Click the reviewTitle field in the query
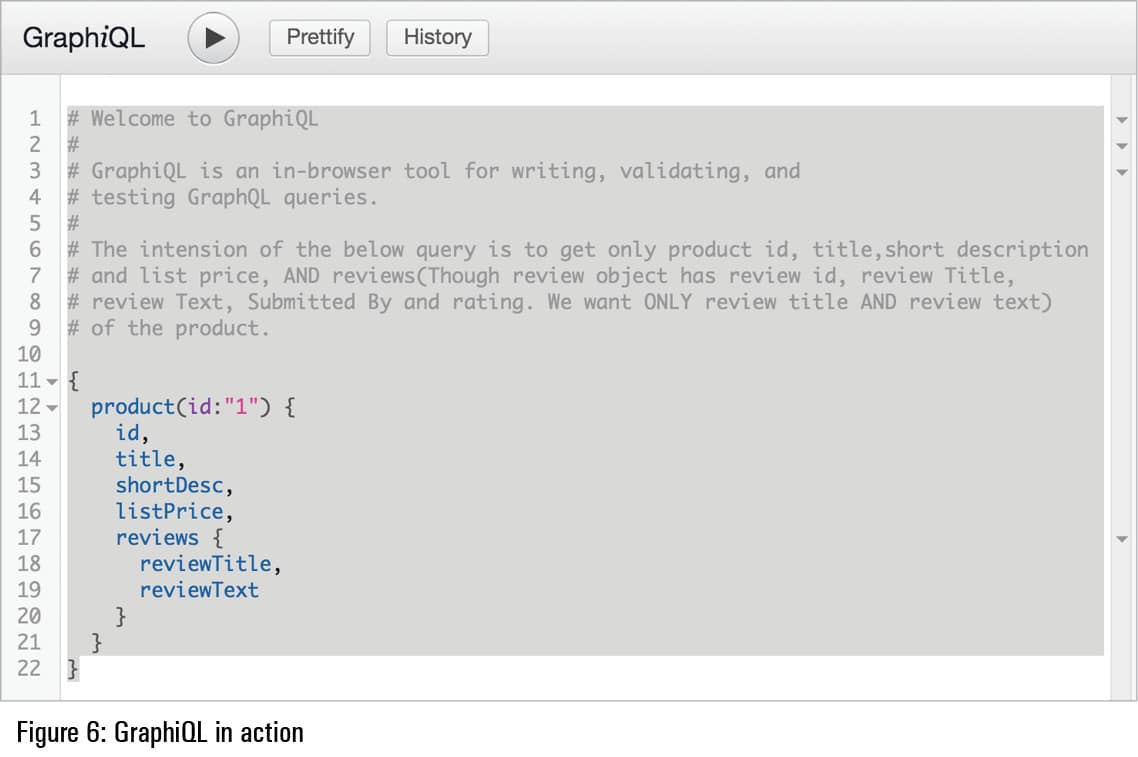Viewport: 1138px width, 757px height. pos(205,564)
